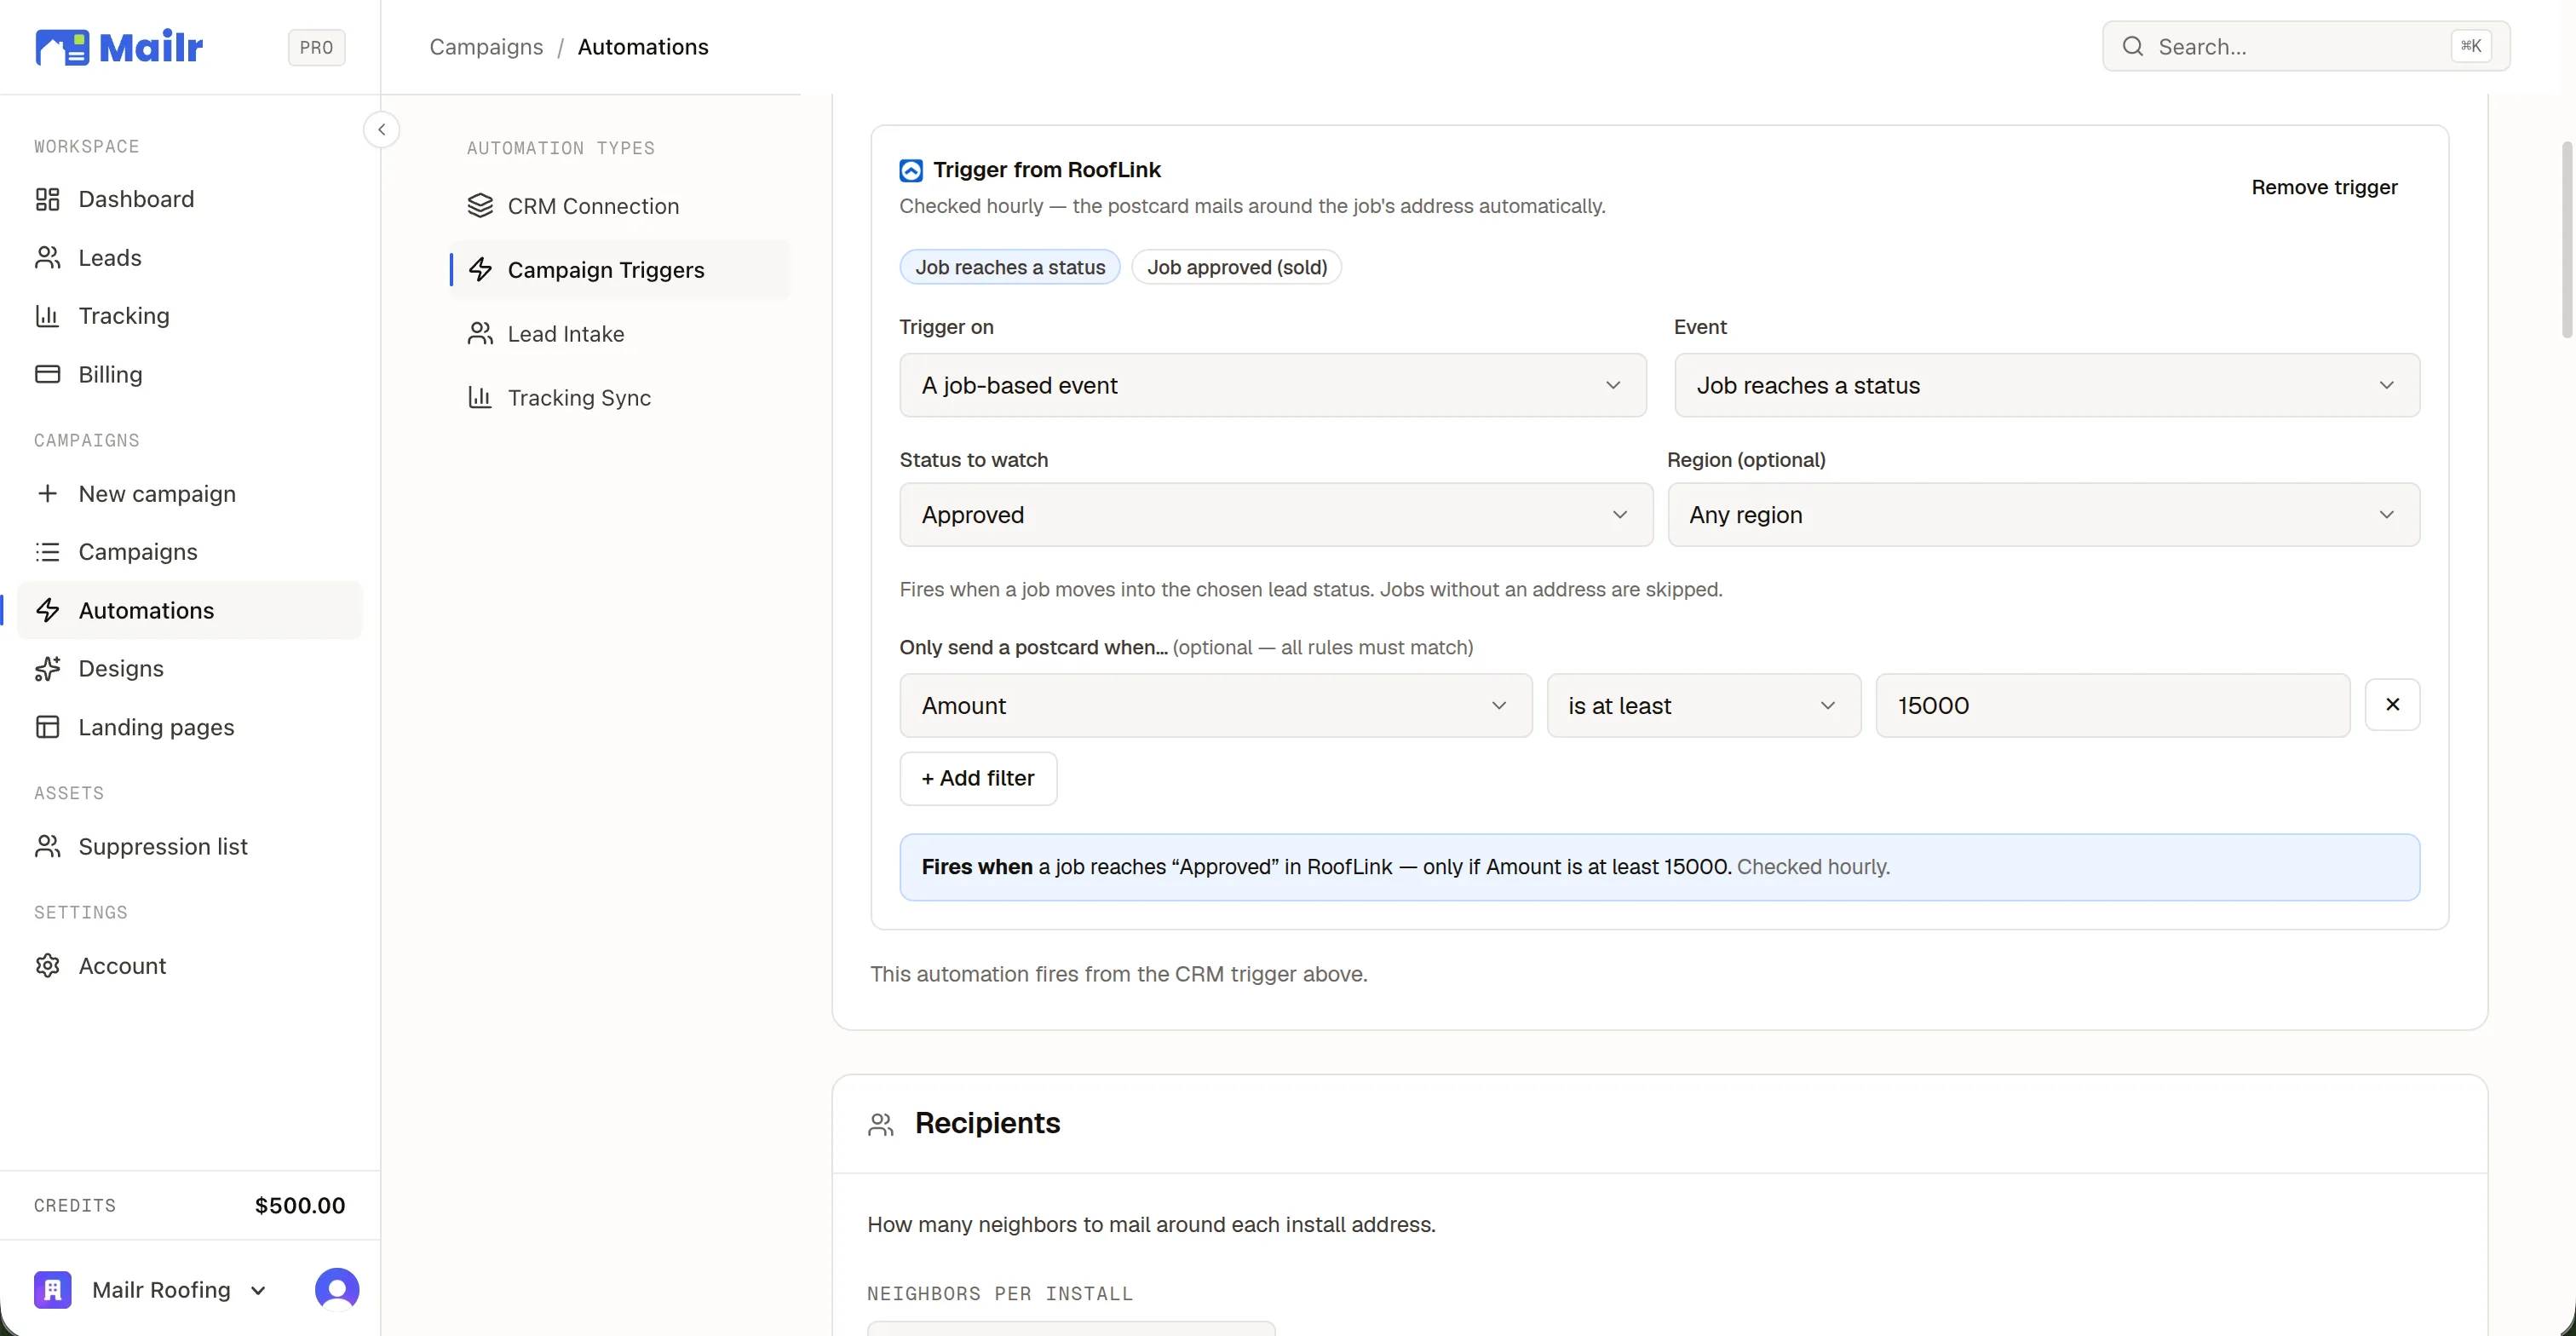
Task: Remove the Amount filter with X button
Action: [2392, 705]
